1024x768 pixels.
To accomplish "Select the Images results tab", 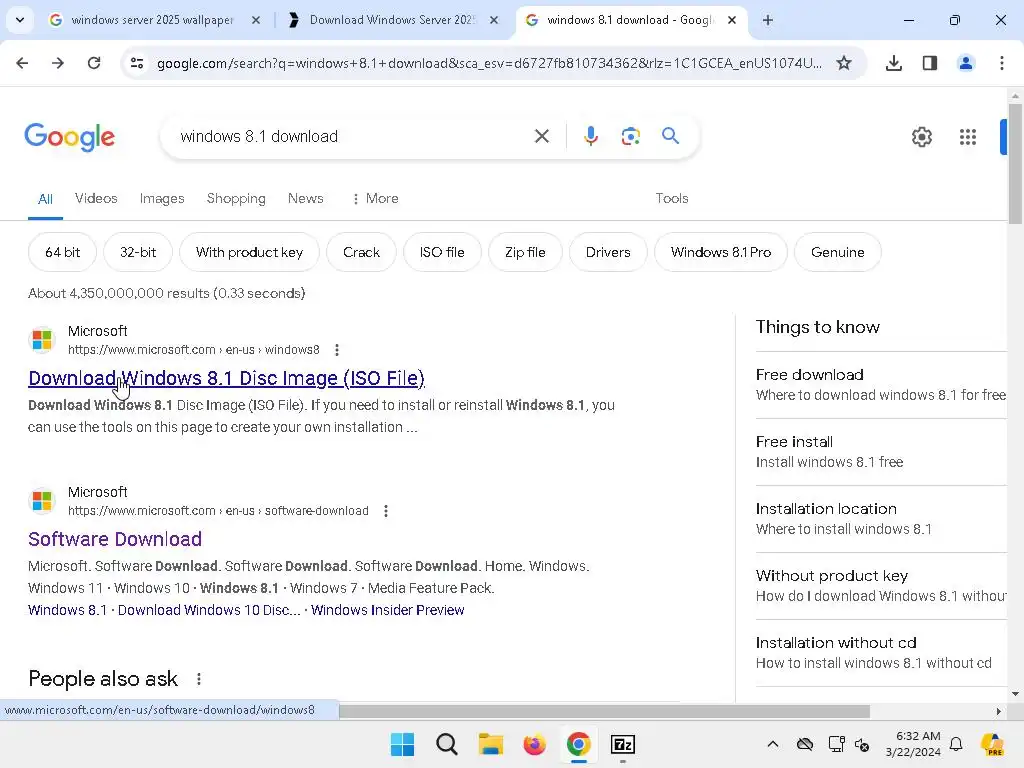I will [162, 198].
